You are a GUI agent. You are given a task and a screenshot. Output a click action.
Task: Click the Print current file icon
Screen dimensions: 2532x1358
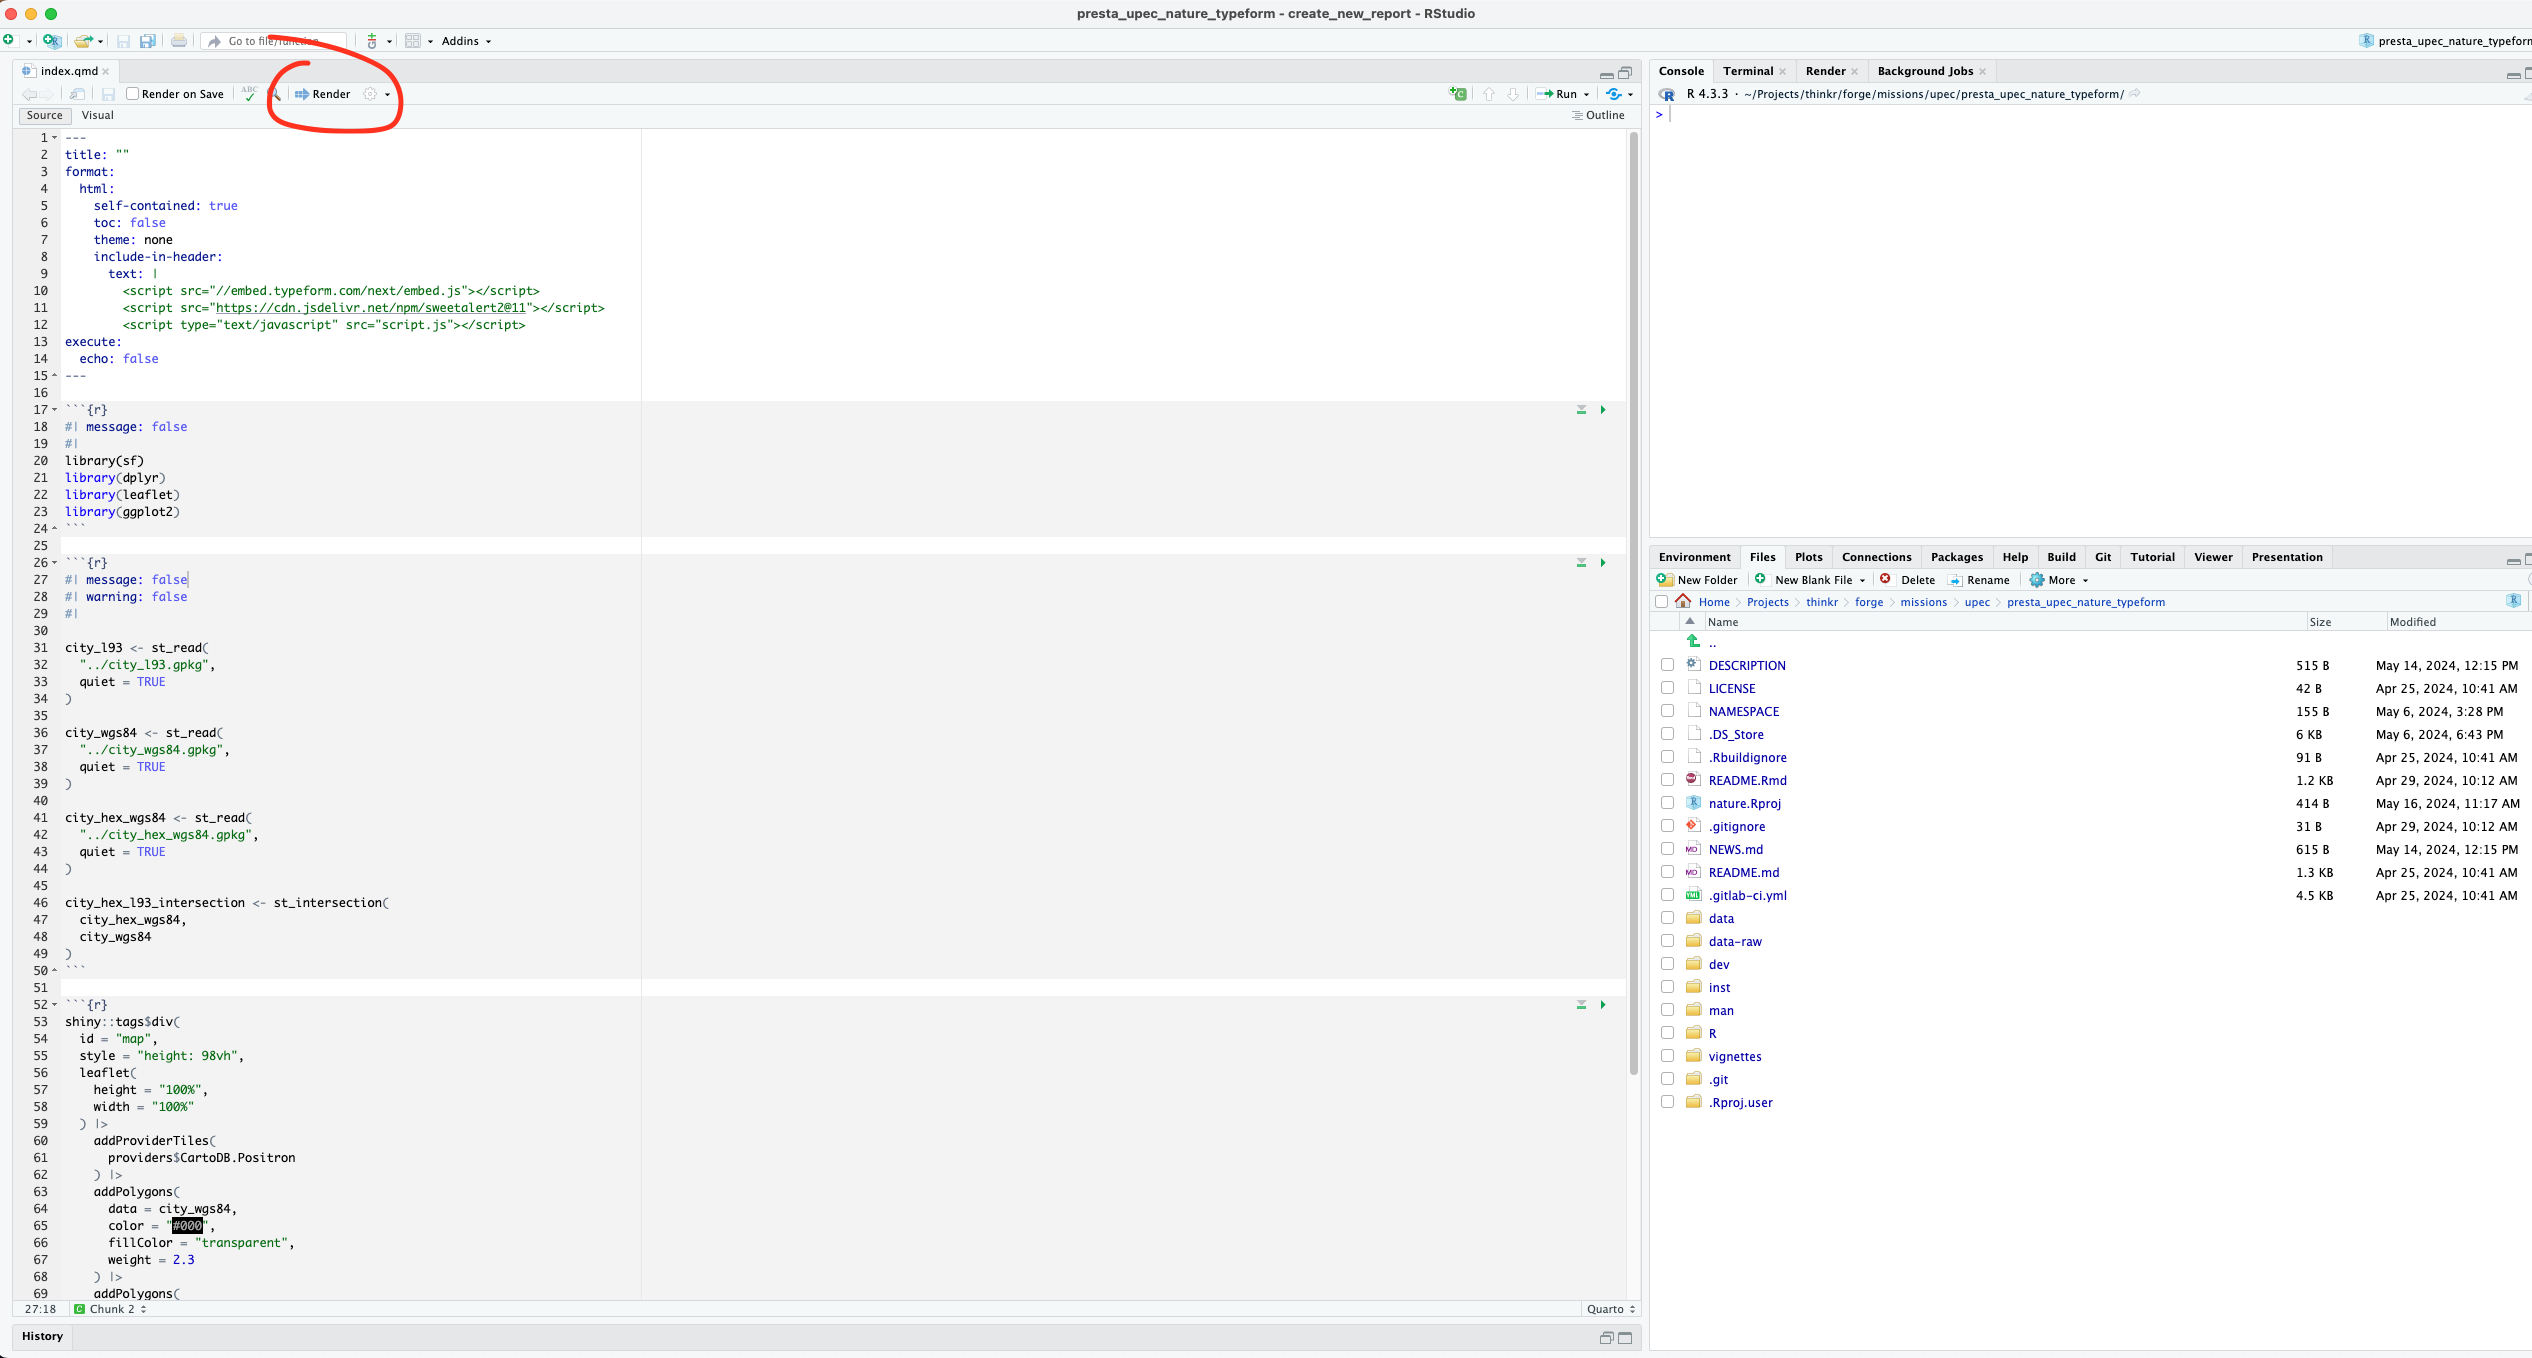(x=179, y=41)
